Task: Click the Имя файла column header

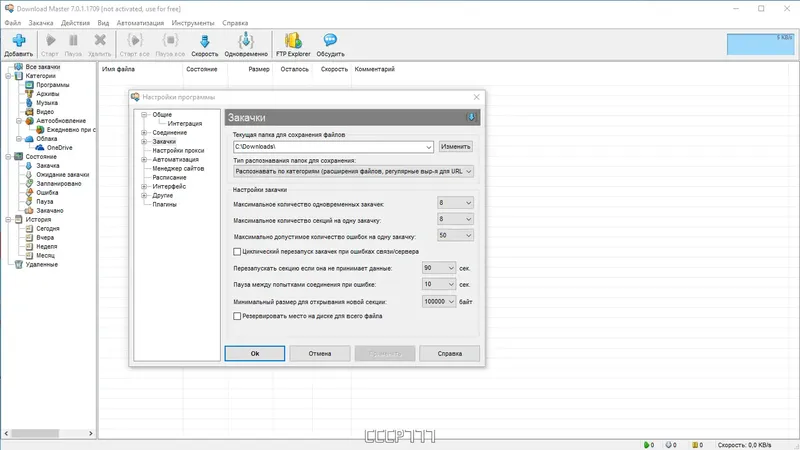Action: (x=118, y=69)
